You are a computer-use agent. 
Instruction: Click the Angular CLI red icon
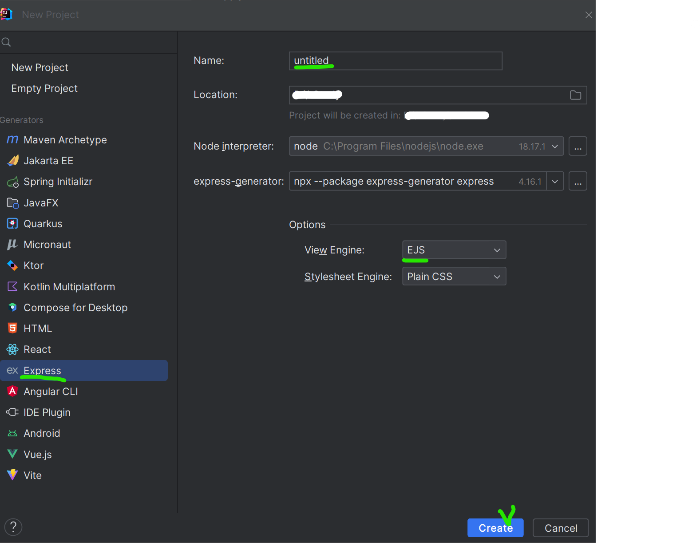[x=12, y=392]
